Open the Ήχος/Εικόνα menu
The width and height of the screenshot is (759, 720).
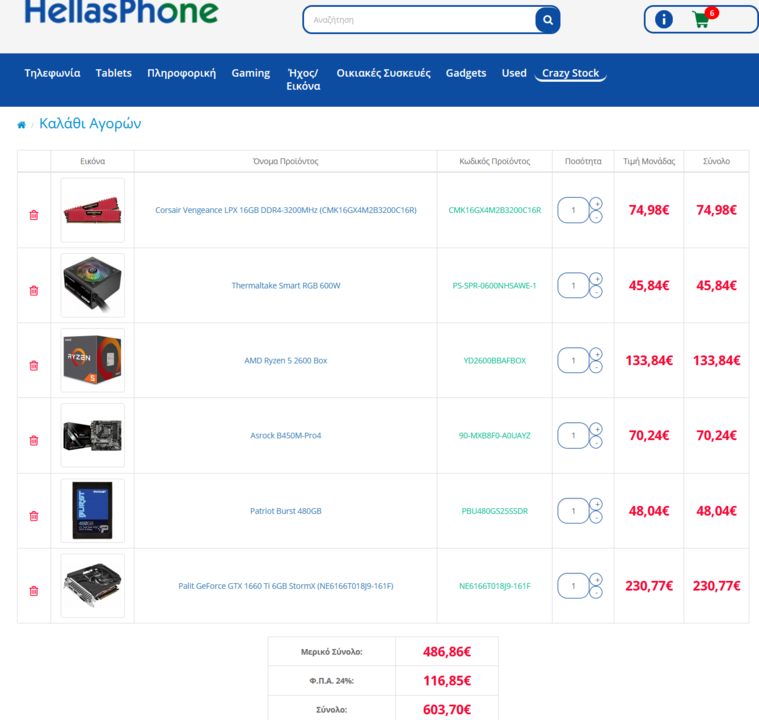coord(303,79)
